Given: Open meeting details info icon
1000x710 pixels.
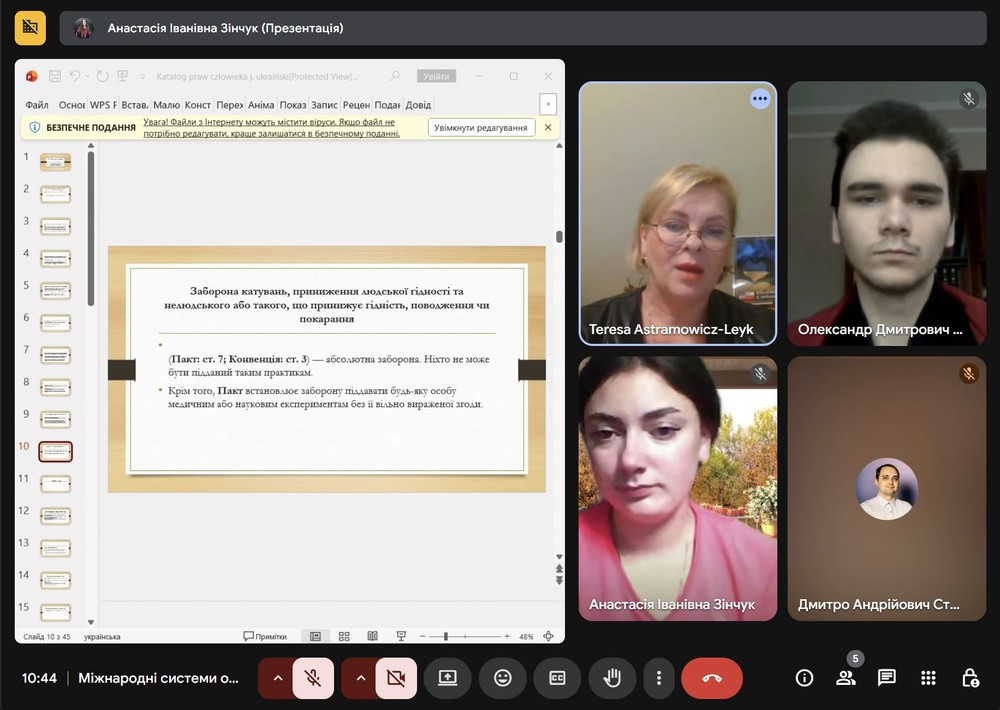Looking at the screenshot, I should tap(804, 678).
